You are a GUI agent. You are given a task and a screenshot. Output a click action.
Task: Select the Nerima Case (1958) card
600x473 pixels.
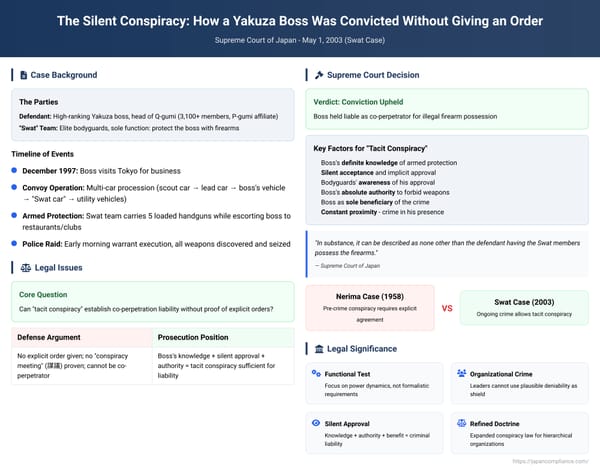tap(370, 308)
